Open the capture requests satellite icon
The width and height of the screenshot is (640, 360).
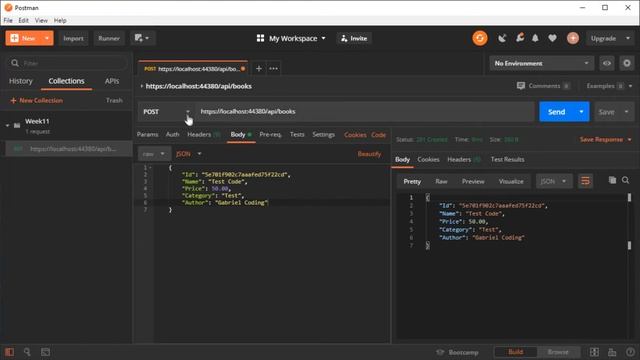[x=502, y=38]
